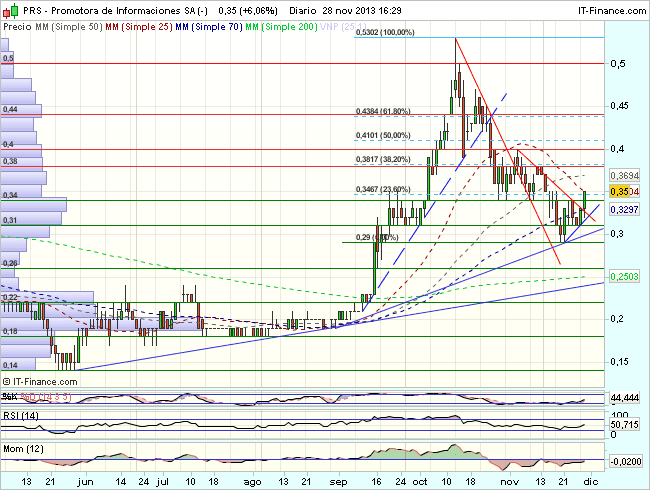
Task: Click the RSI (14) indicator label
Action: (21, 415)
